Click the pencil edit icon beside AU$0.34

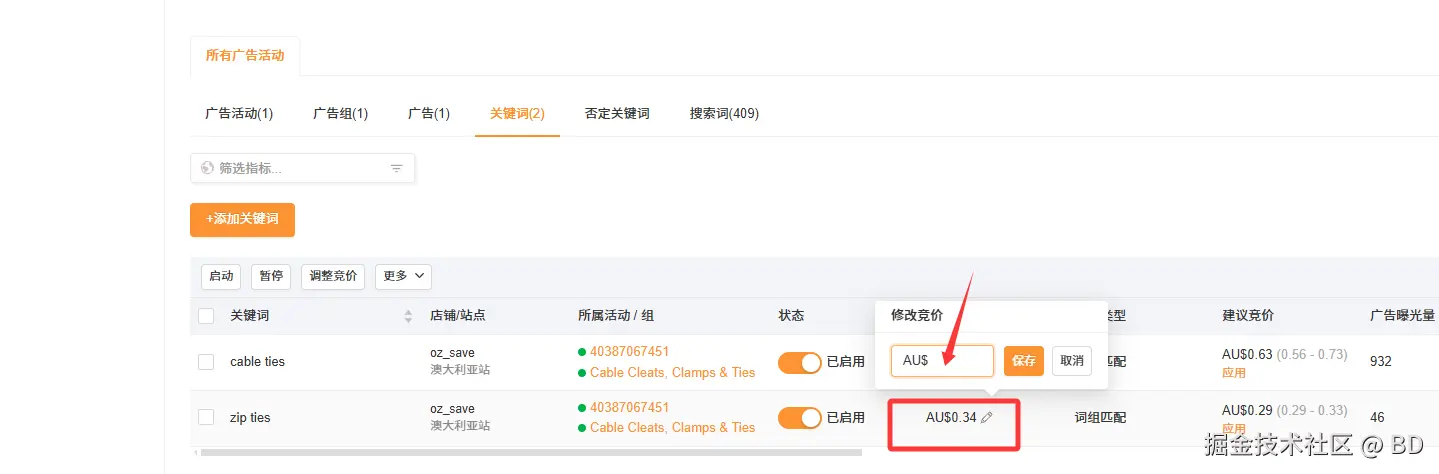(987, 417)
